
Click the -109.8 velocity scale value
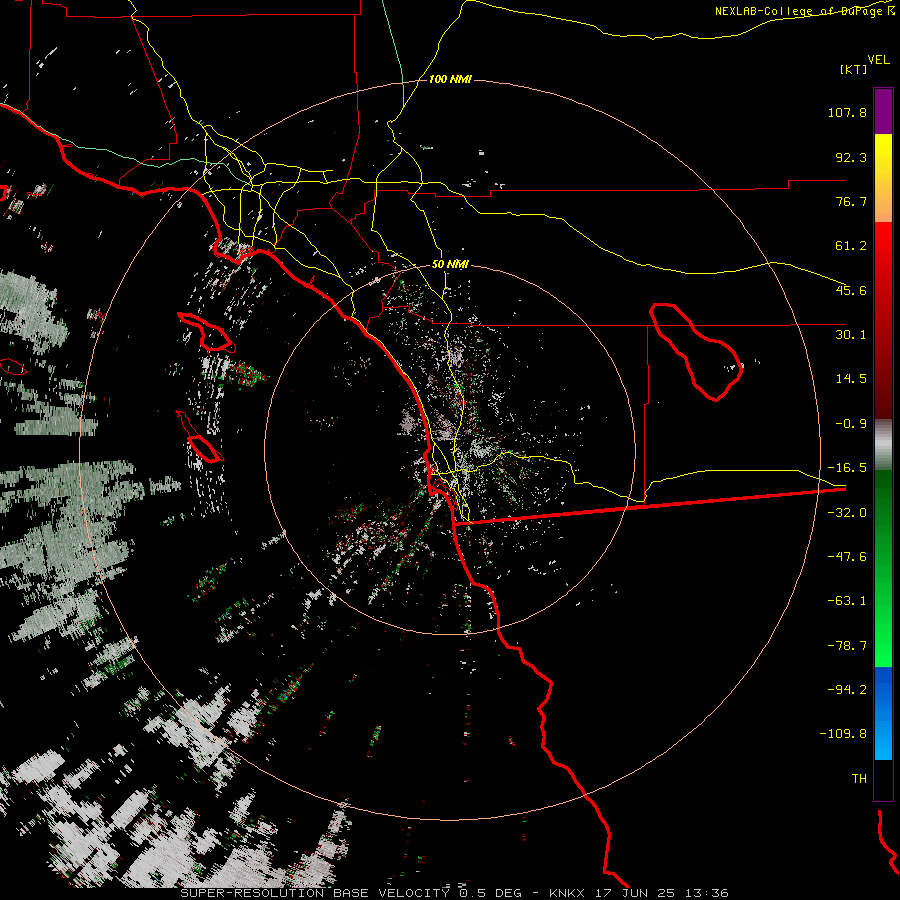(x=843, y=734)
